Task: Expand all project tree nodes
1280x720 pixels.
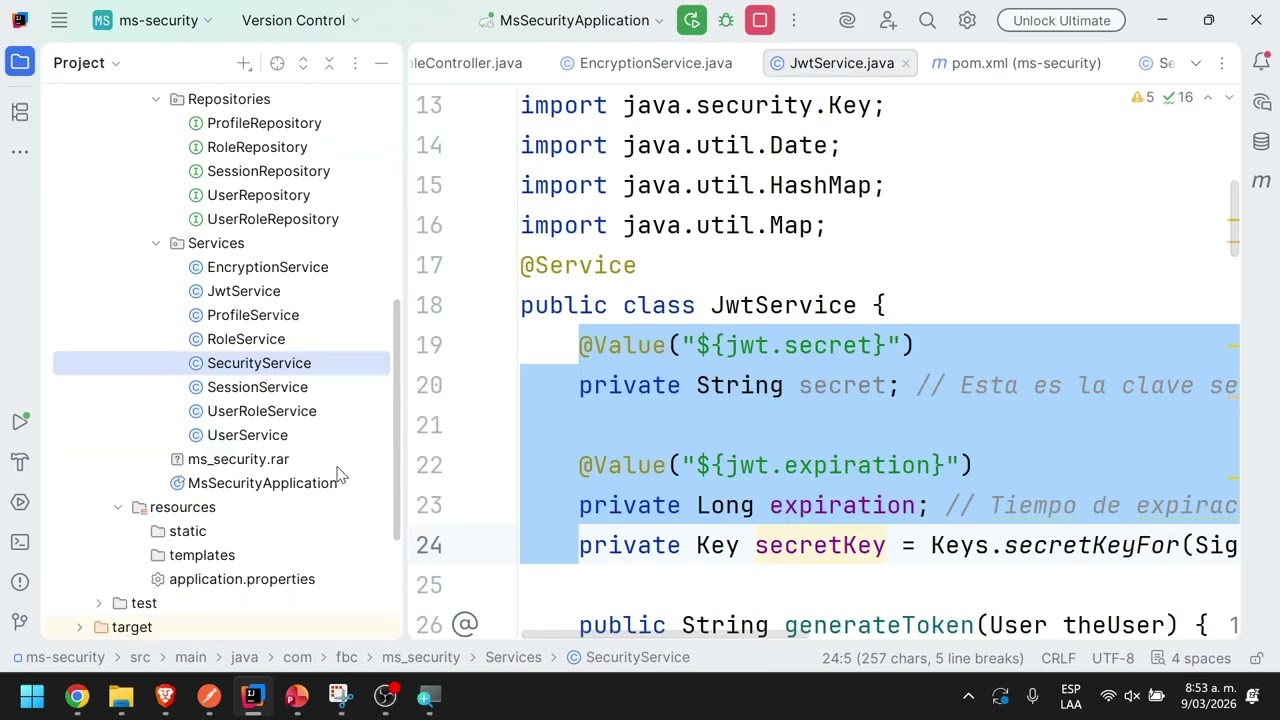Action: pos(303,63)
